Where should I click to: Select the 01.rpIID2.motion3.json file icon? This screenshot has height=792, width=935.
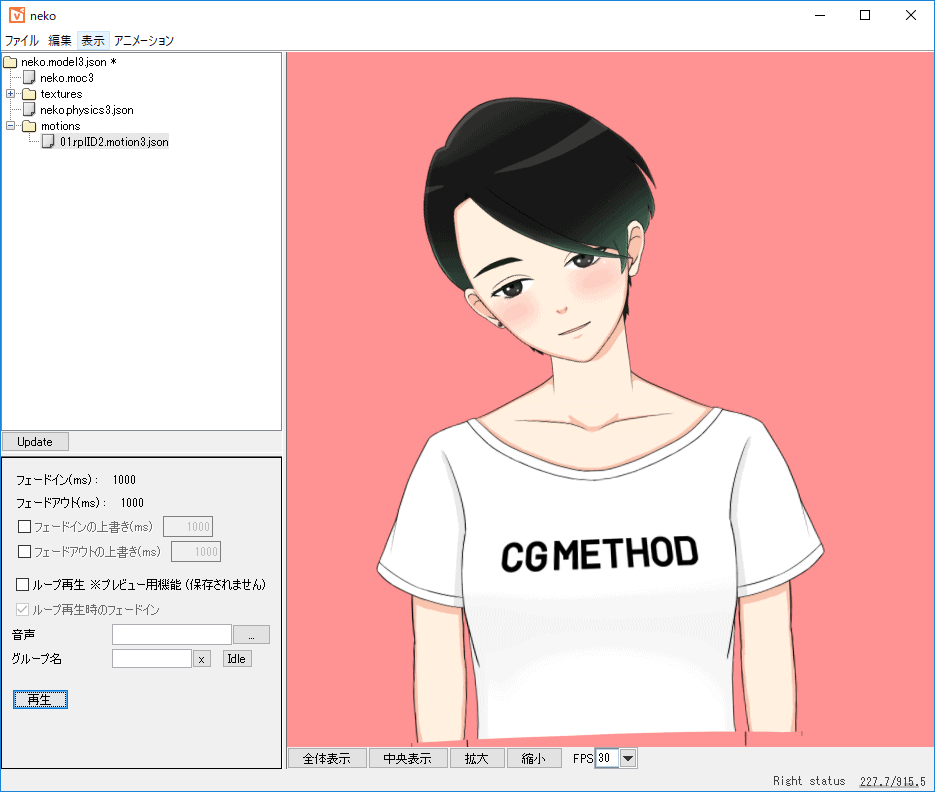pyautogui.click(x=48, y=142)
